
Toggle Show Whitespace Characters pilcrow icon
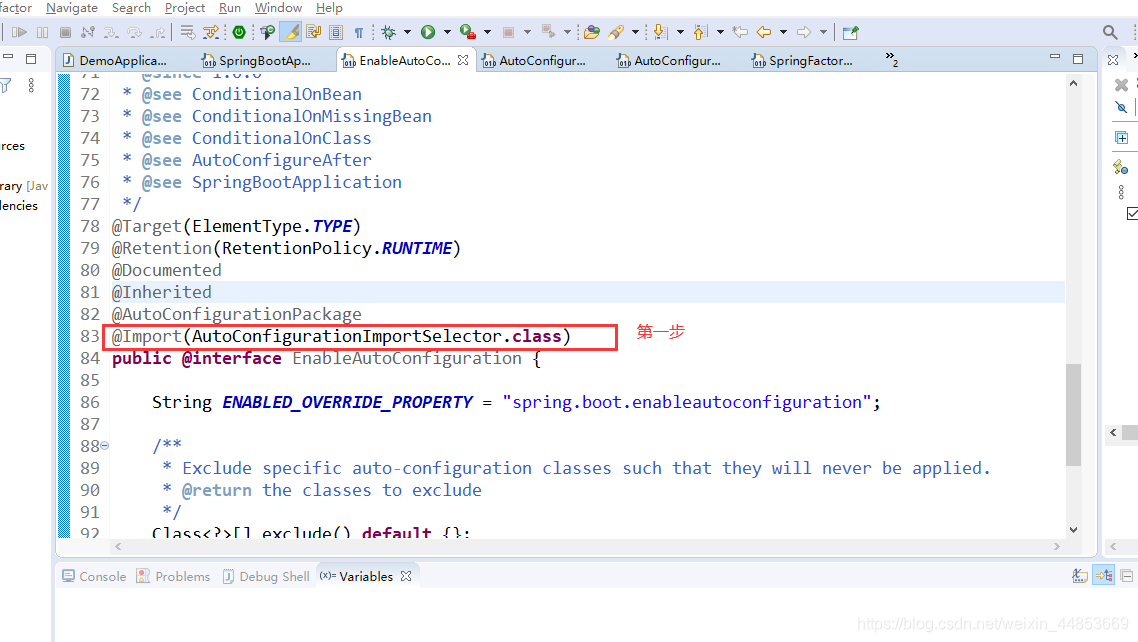[359, 32]
